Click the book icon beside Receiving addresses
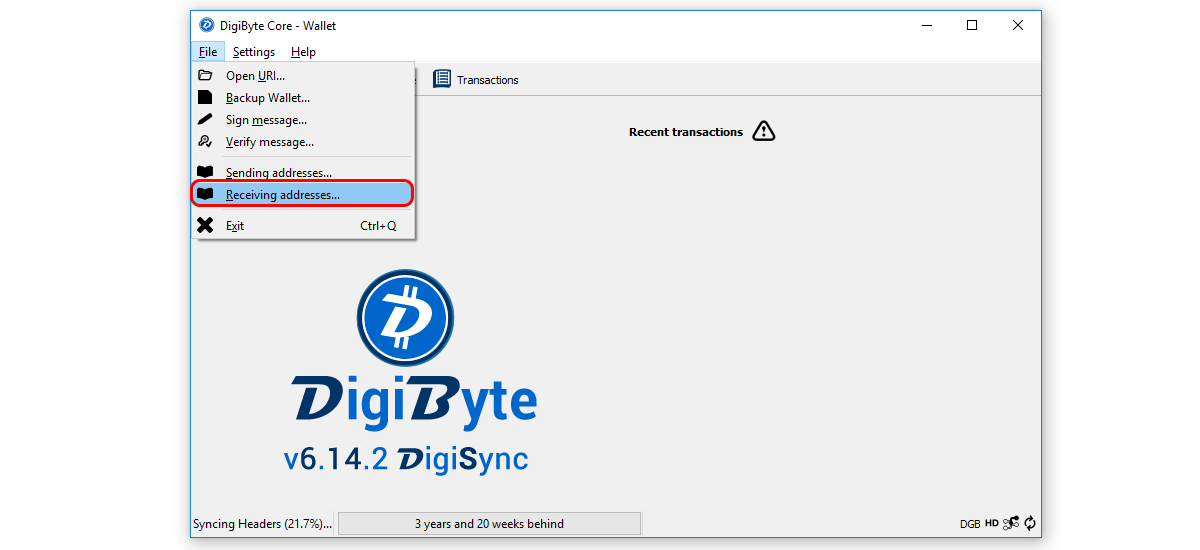The height and width of the screenshot is (550, 1200). pyautogui.click(x=205, y=194)
